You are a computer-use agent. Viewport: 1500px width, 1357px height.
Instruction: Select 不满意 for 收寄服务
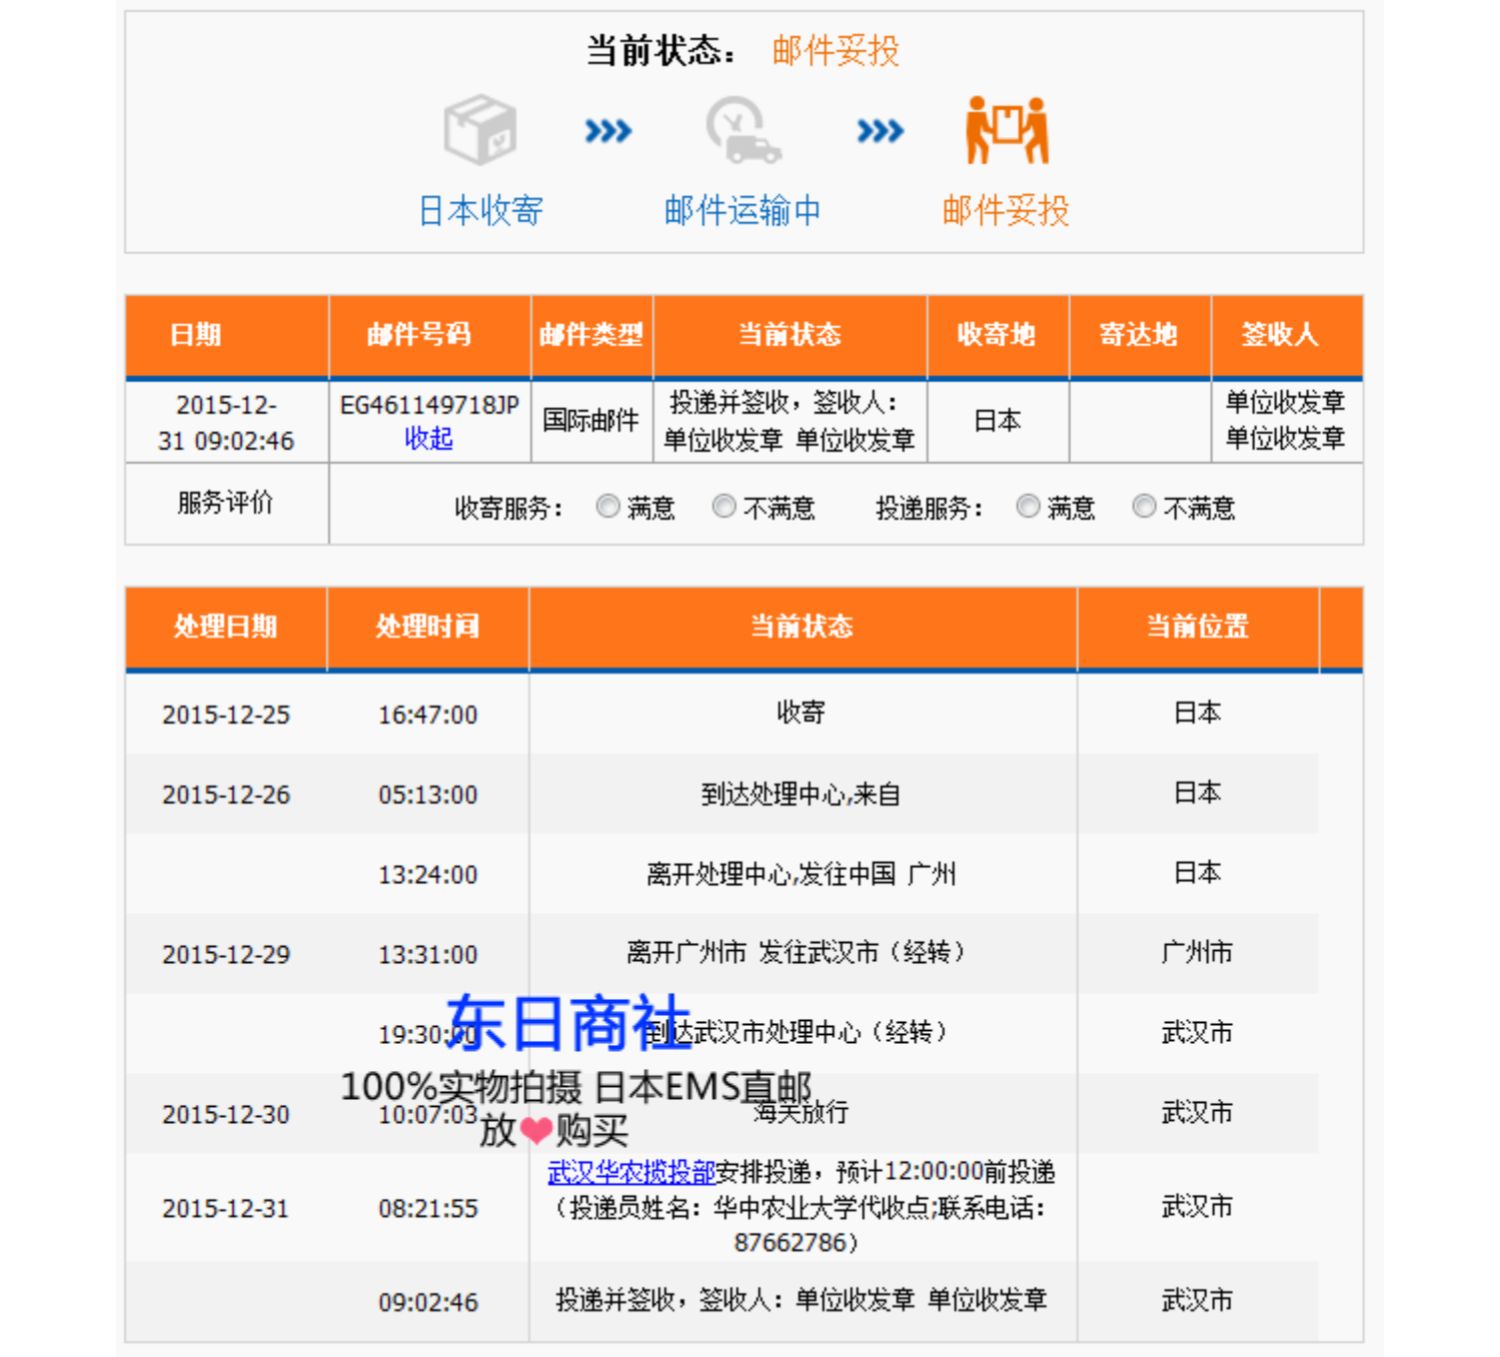click(724, 507)
